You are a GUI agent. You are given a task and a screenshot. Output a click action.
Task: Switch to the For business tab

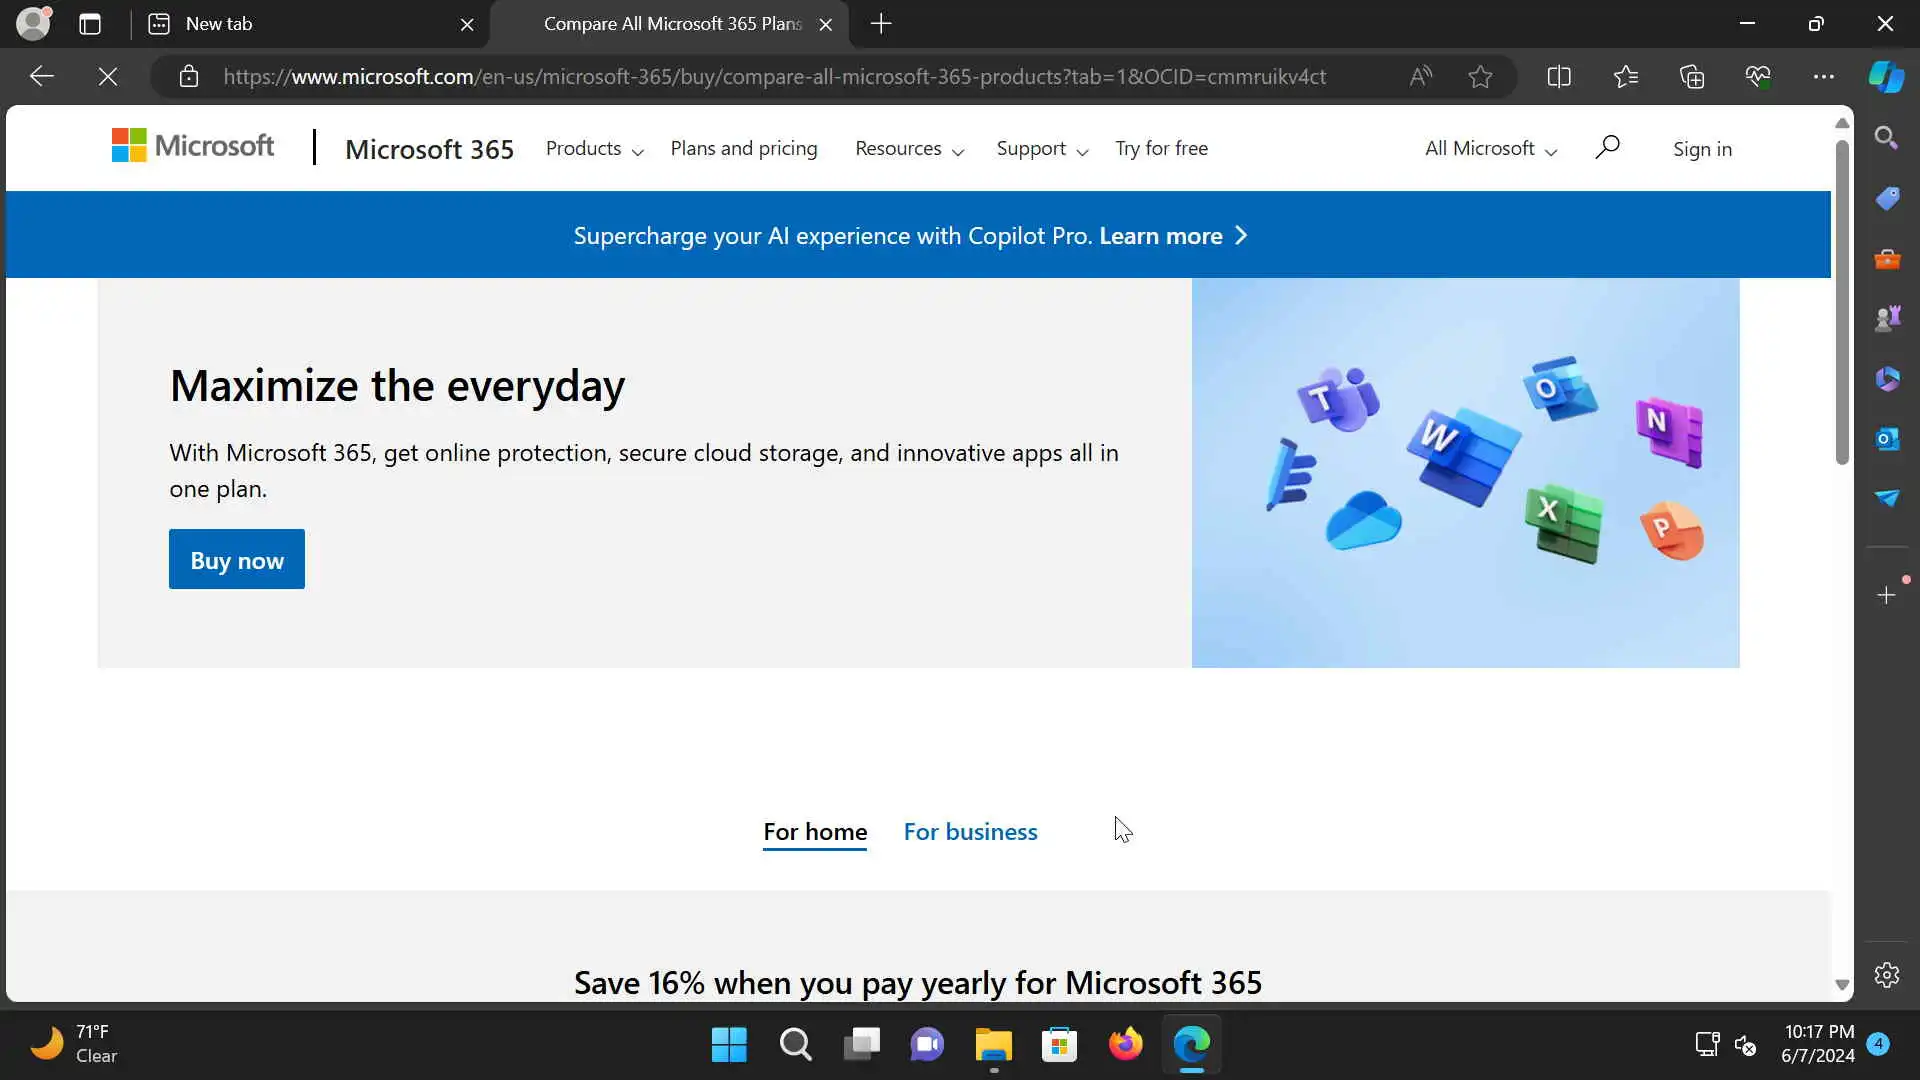pos(970,832)
